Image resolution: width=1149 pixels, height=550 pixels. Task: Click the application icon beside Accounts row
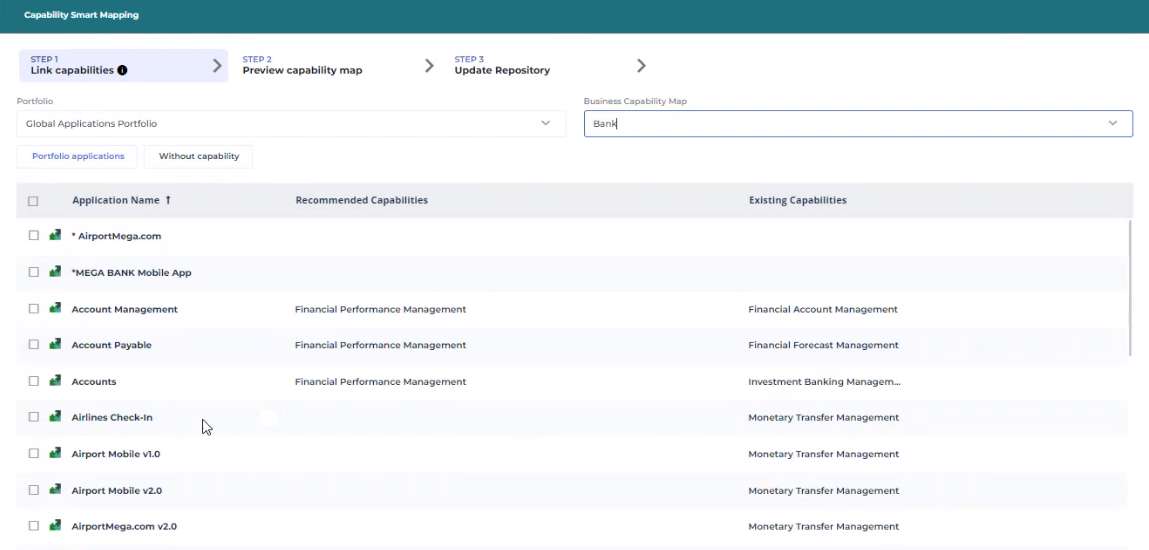click(55, 381)
